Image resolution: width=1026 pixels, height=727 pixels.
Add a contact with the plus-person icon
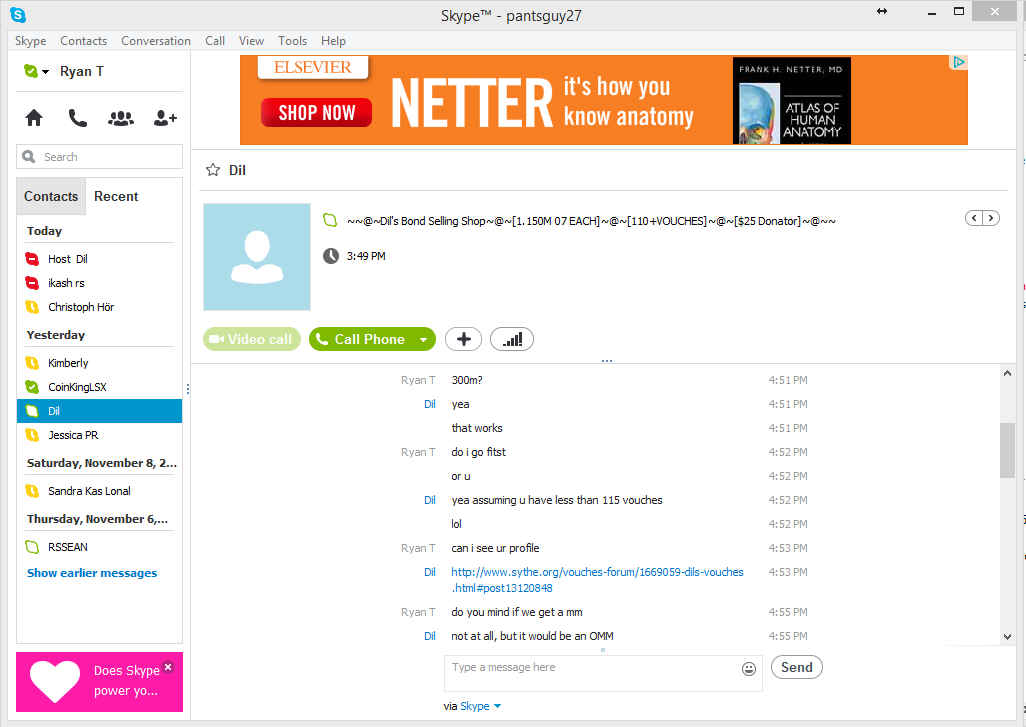click(165, 118)
